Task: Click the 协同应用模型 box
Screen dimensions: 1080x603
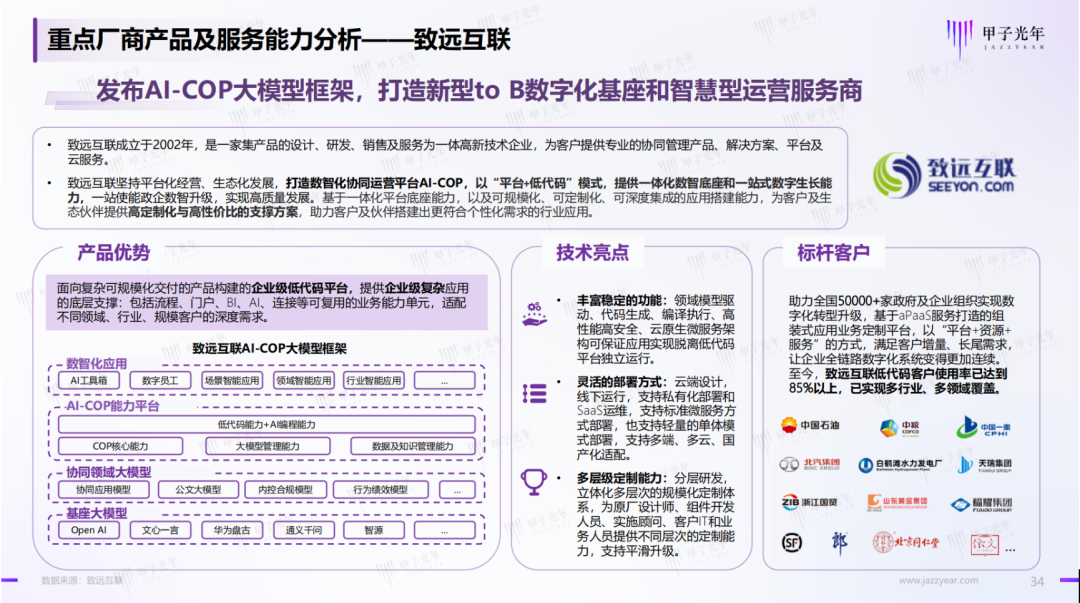Action: [103, 489]
